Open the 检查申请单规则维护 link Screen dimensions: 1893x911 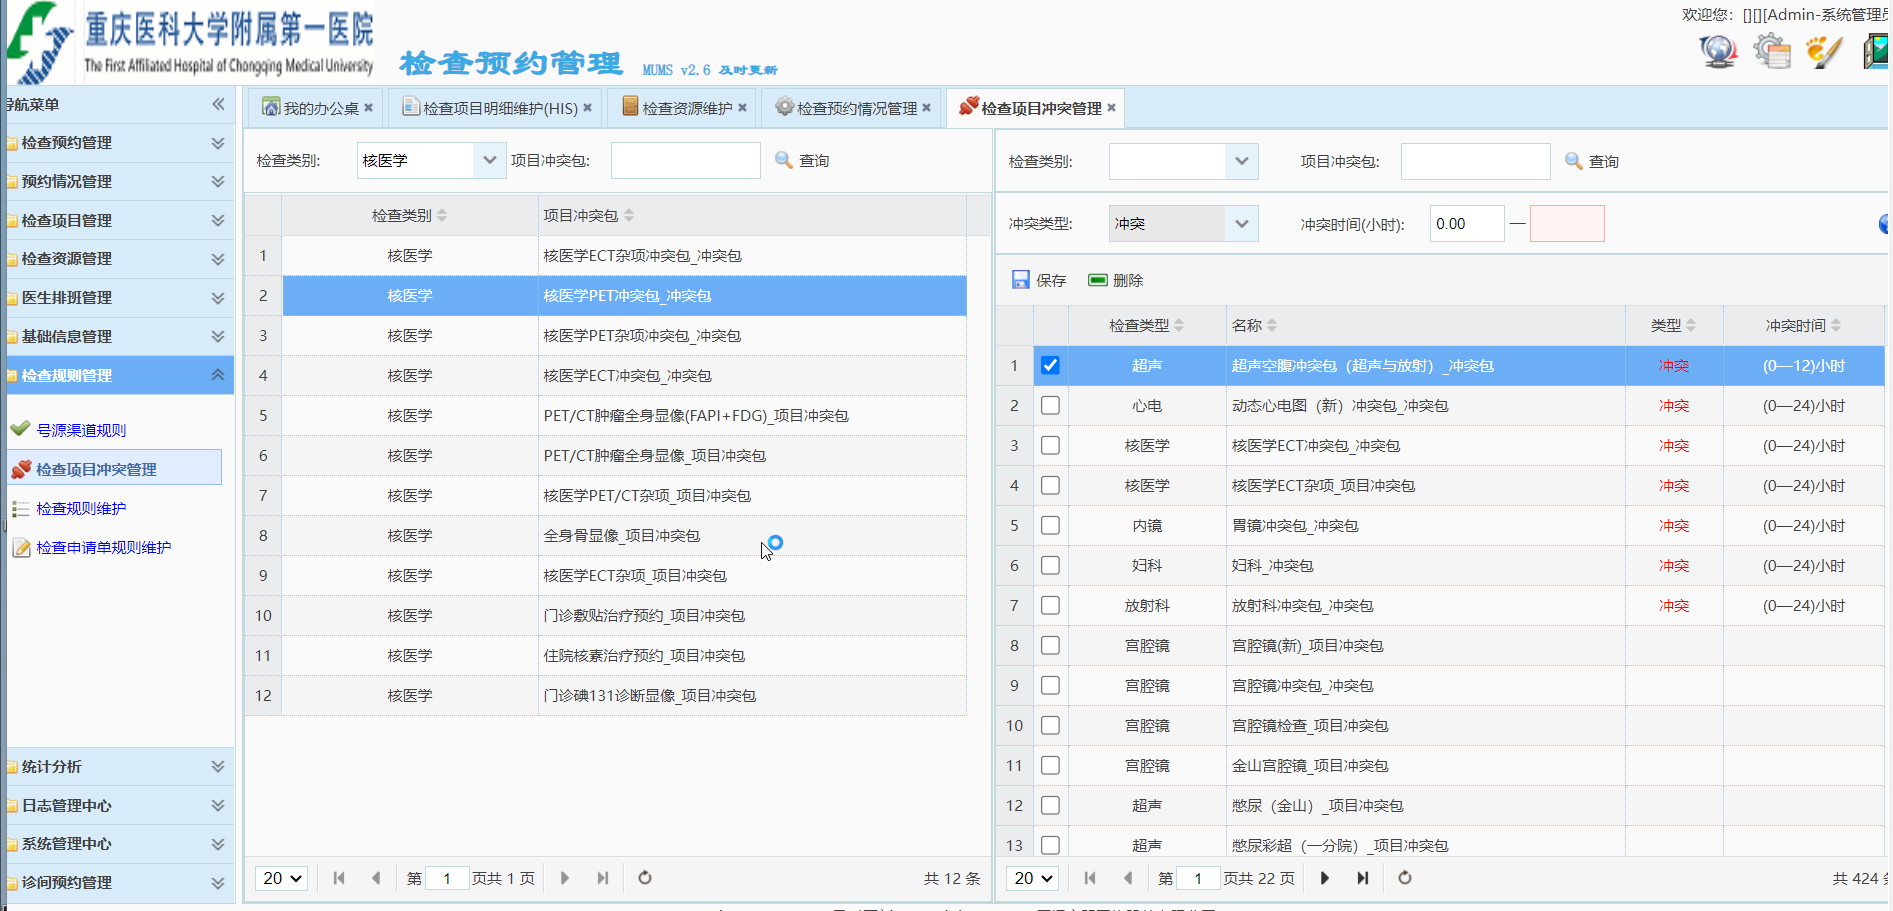[x=103, y=548]
